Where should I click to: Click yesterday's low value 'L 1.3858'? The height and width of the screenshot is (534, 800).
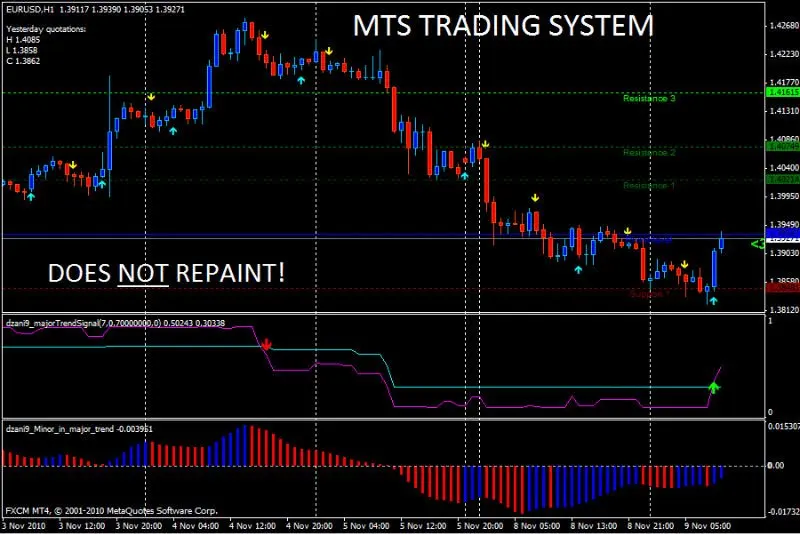click(x=22, y=50)
